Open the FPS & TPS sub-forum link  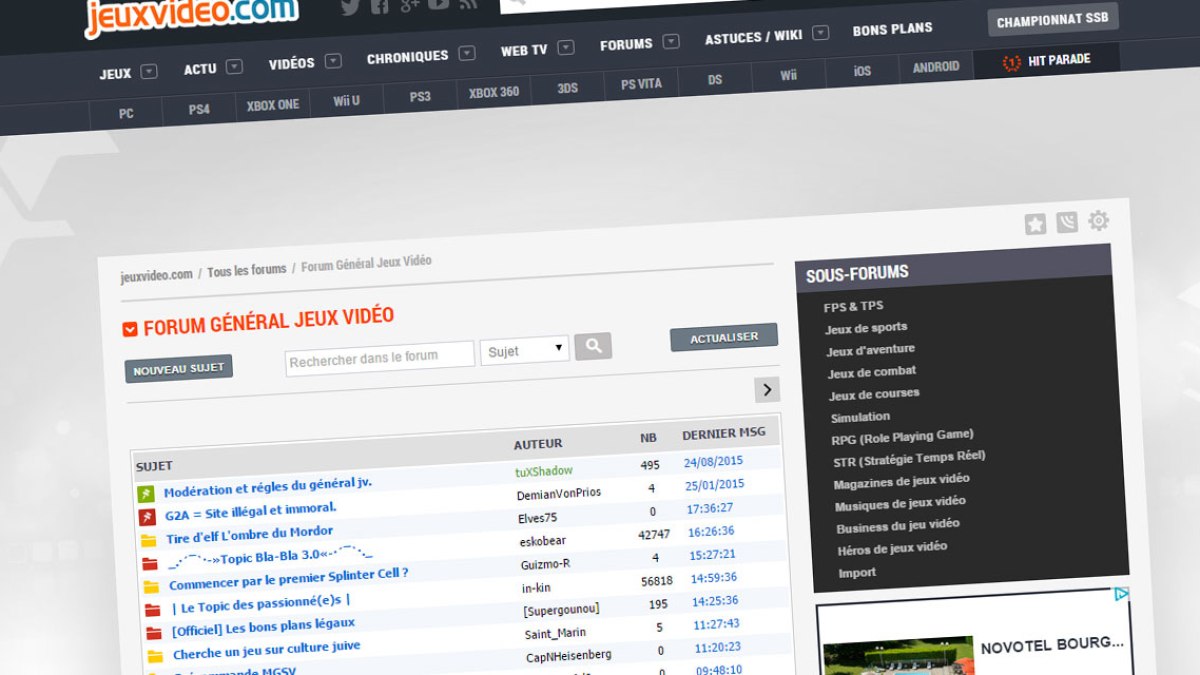(853, 306)
